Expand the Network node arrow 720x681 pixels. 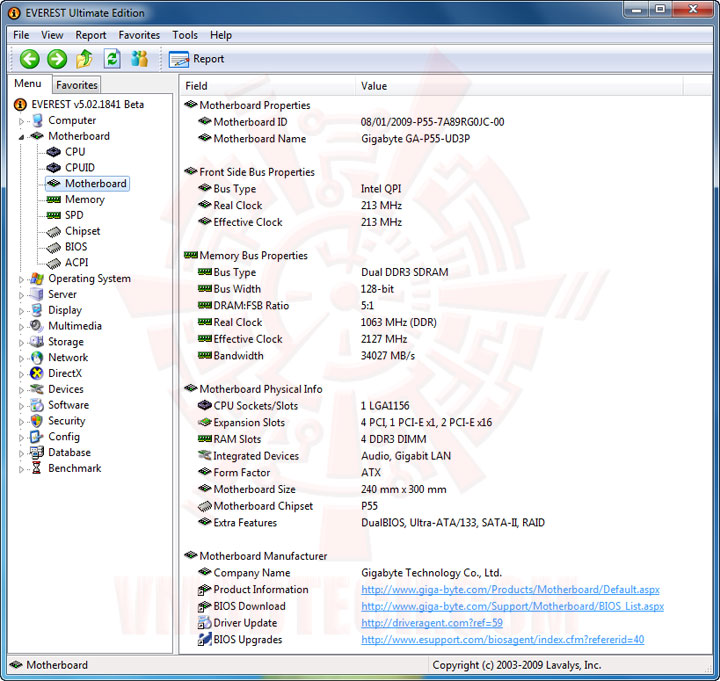click(x=21, y=358)
